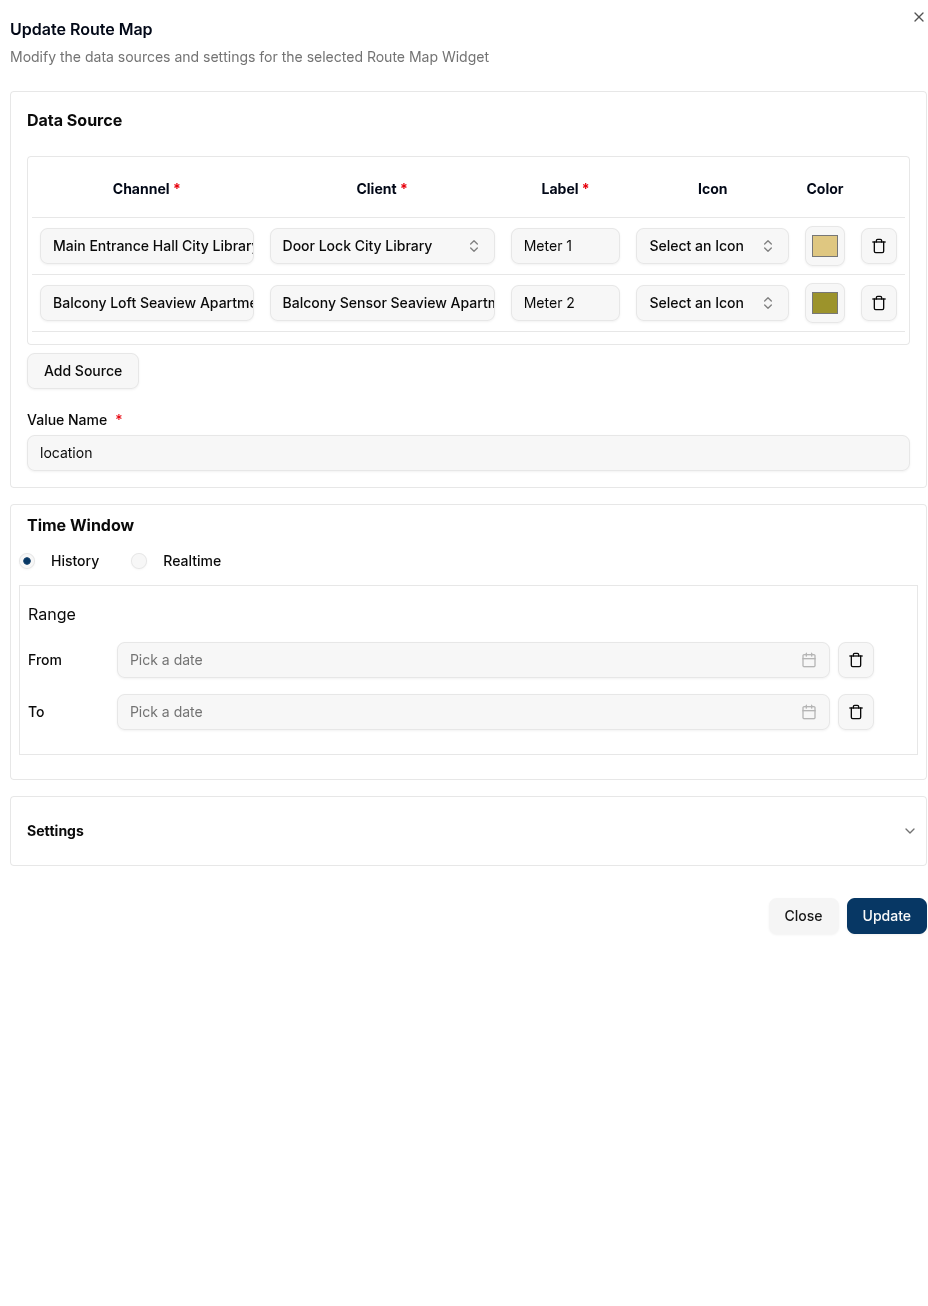Select the Realtime radio button
This screenshot has height=1306, width=928.
139,561
